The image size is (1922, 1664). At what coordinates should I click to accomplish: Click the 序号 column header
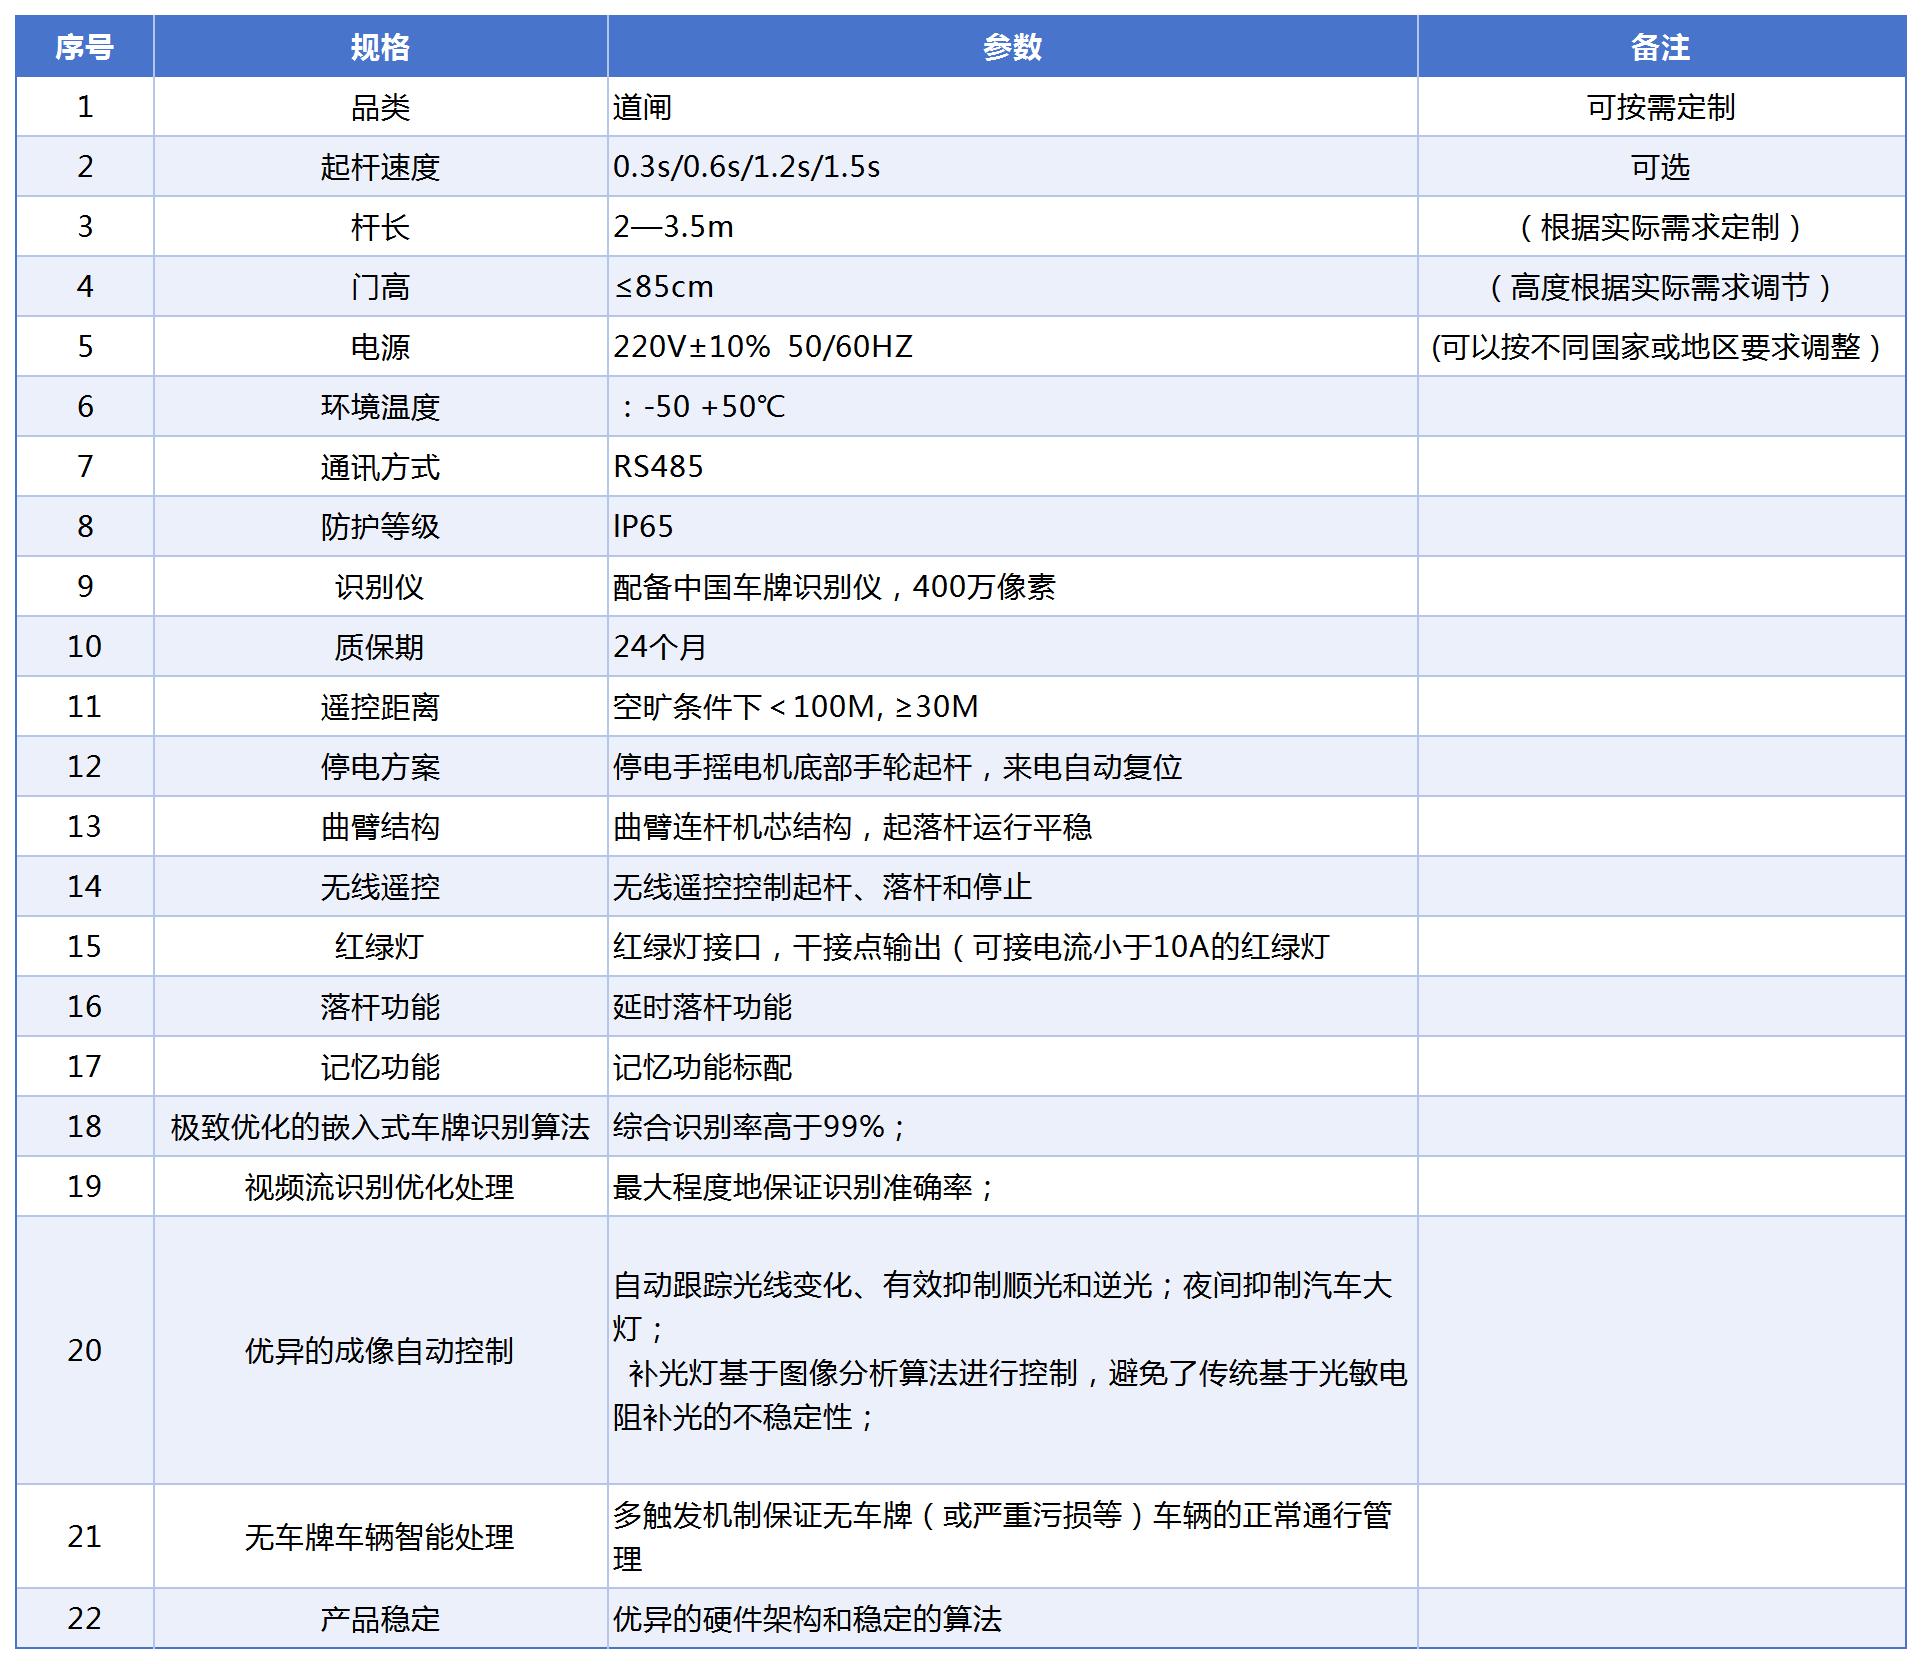(x=84, y=47)
